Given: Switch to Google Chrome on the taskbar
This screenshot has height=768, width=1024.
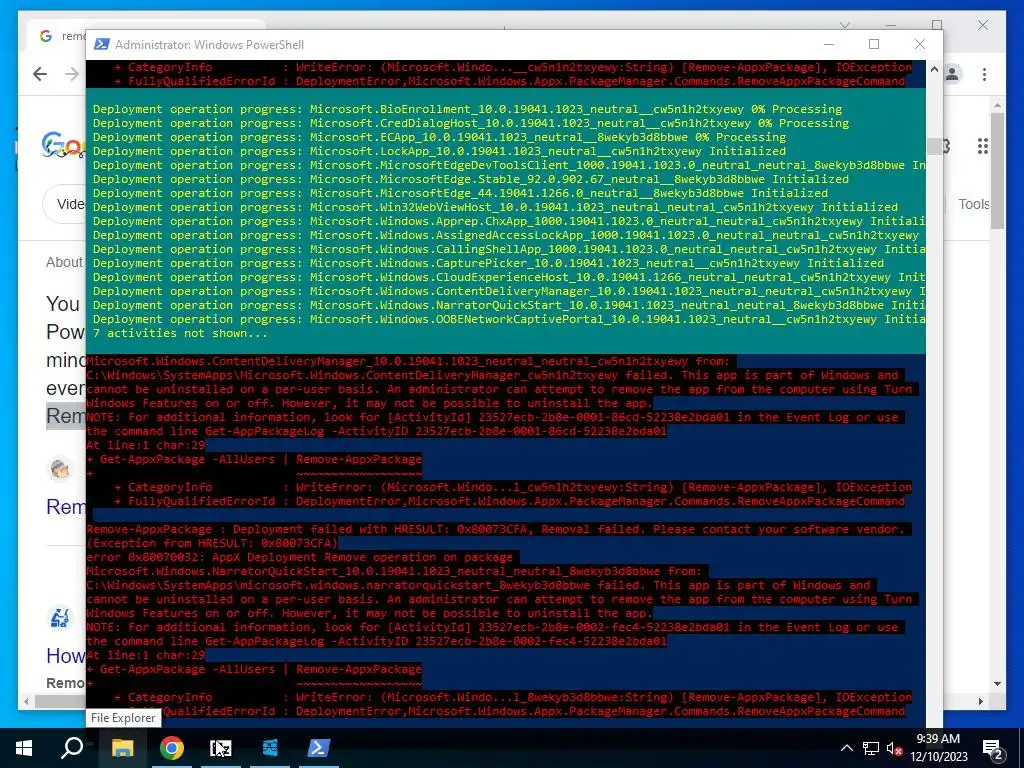Looking at the screenshot, I should 172,748.
